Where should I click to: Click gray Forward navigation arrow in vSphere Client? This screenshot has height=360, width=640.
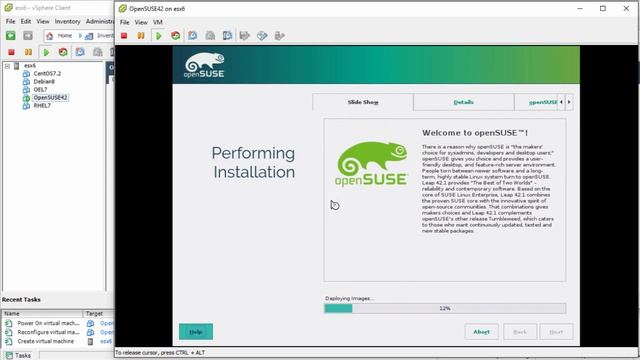pos(28,36)
